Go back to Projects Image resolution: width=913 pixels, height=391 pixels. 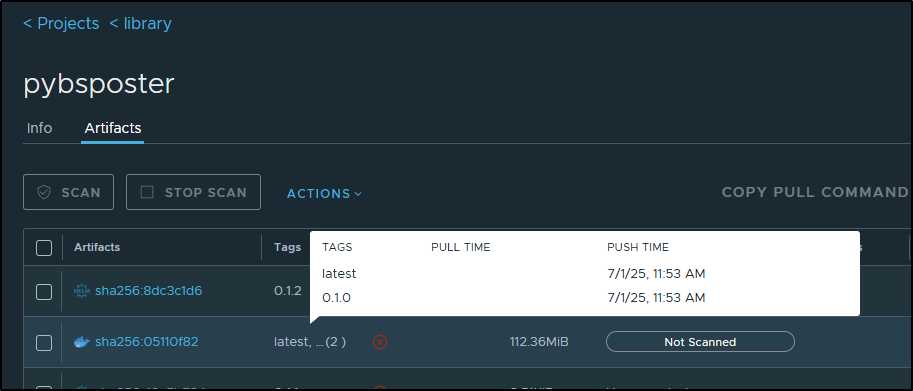point(61,24)
